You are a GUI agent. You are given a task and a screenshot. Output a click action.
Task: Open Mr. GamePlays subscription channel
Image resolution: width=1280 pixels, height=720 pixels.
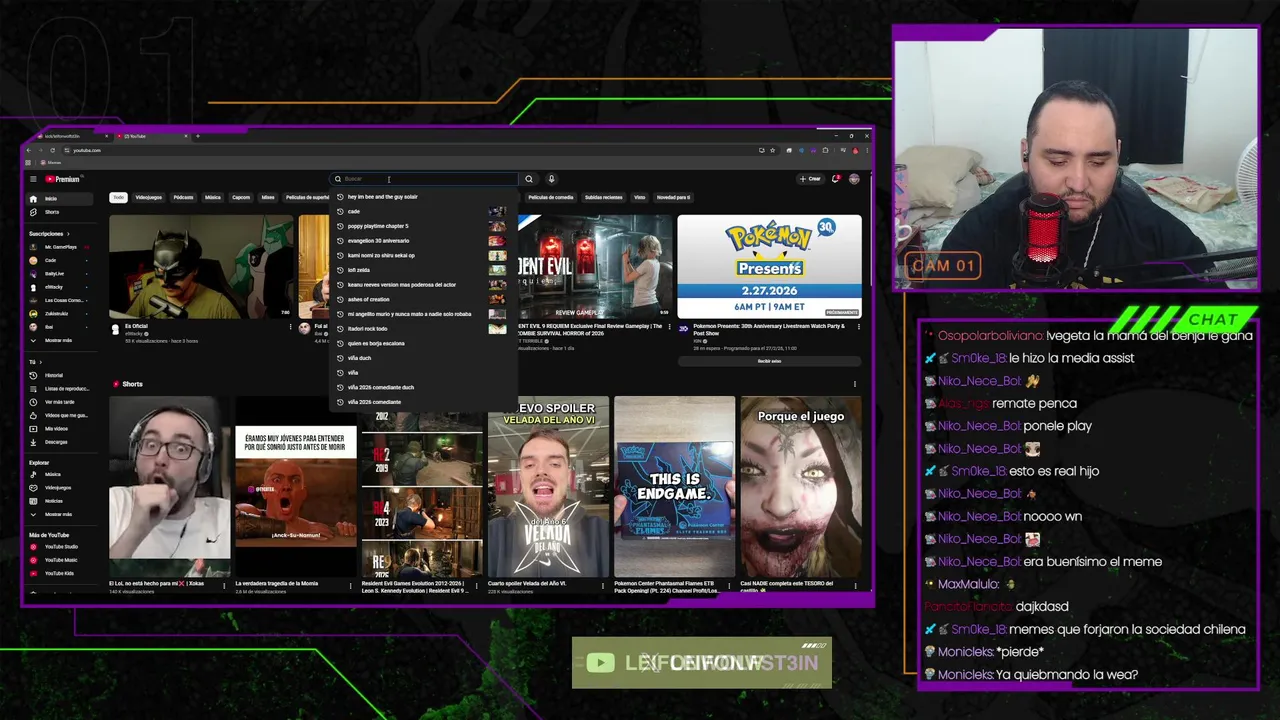point(60,247)
